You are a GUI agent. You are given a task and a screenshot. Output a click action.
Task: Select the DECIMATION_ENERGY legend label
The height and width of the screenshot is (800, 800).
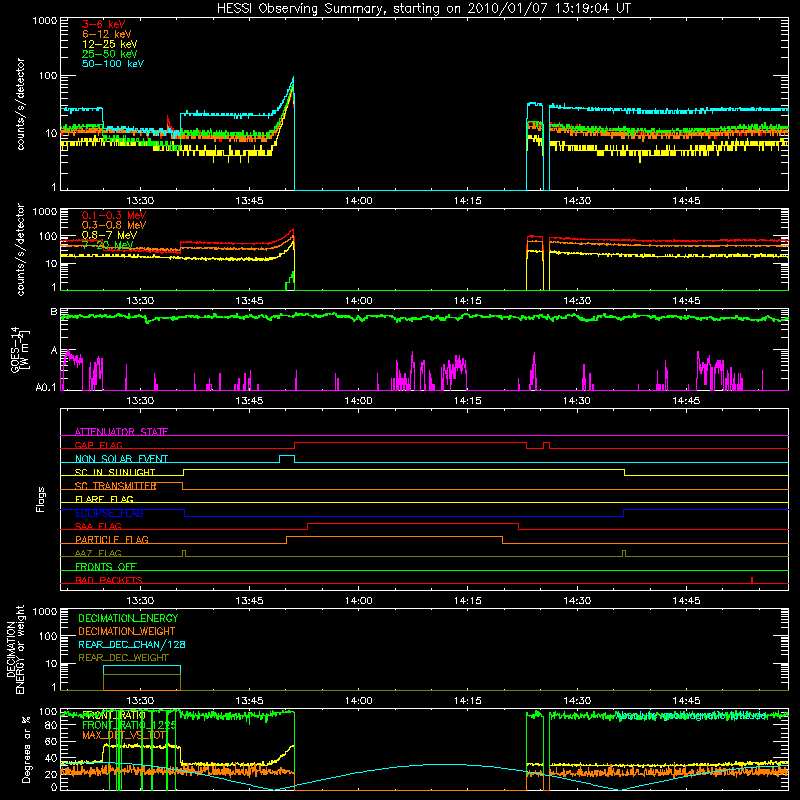click(x=128, y=618)
